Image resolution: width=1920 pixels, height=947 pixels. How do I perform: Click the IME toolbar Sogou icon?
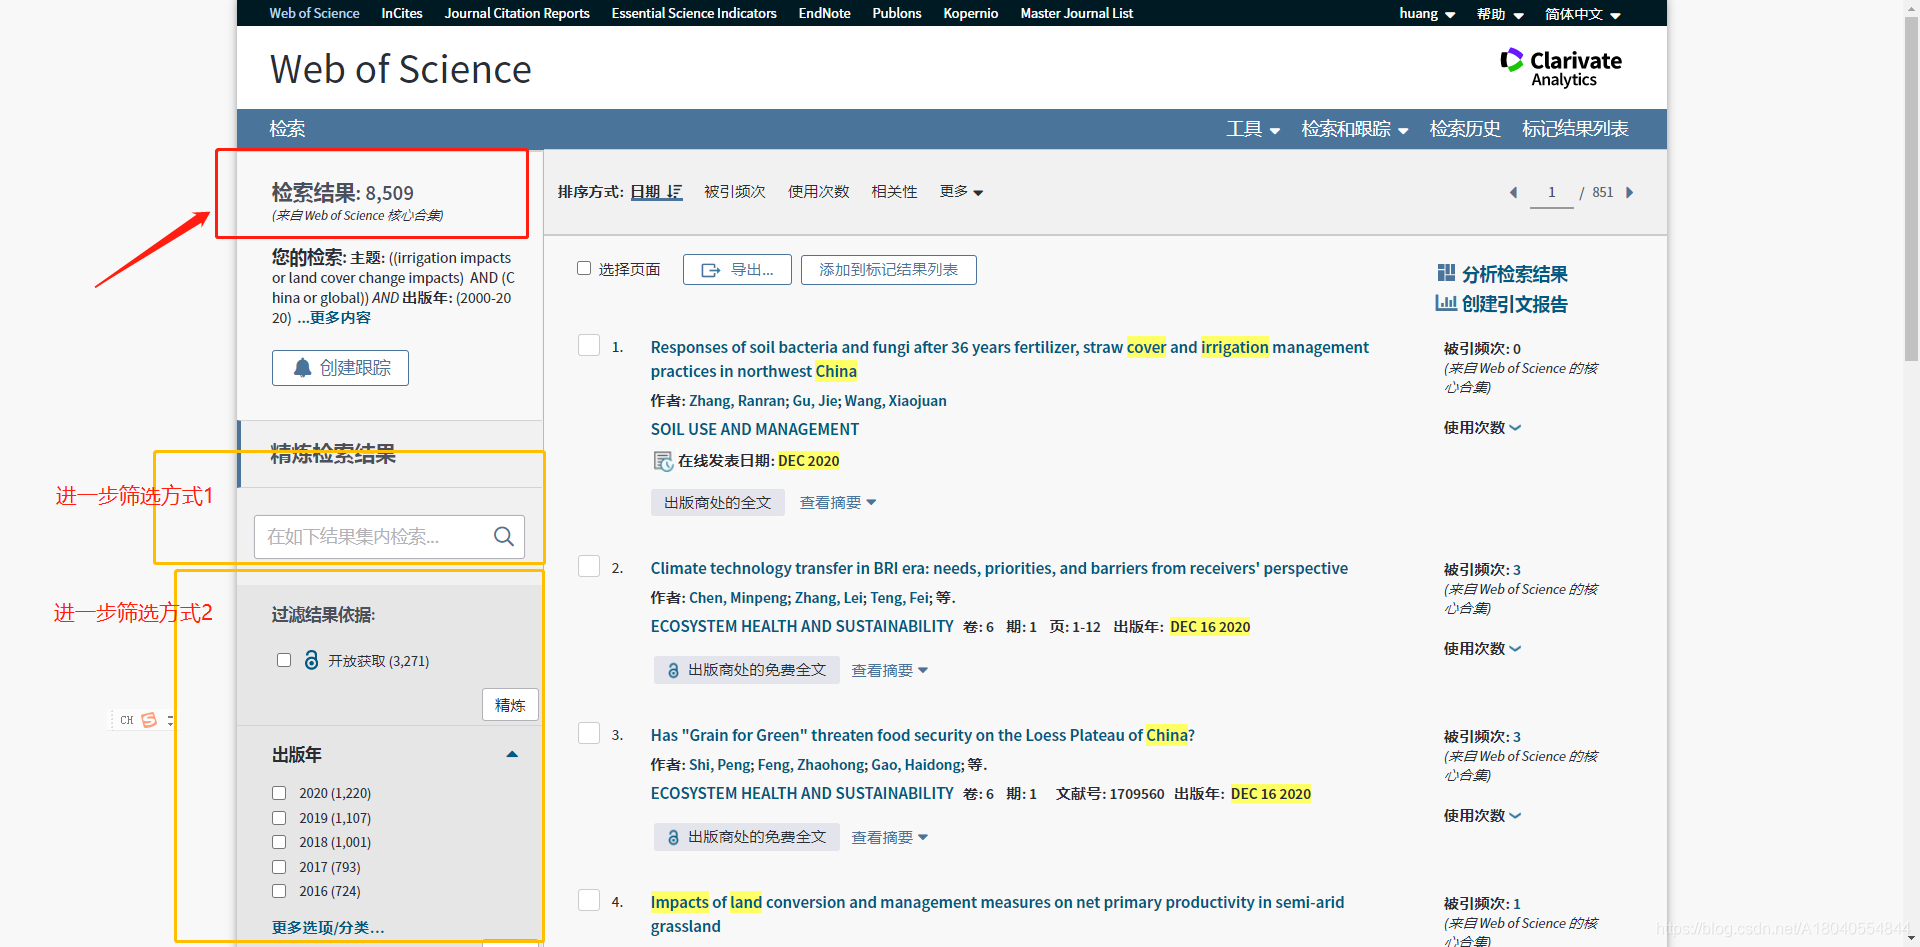click(x=149, y=720)
